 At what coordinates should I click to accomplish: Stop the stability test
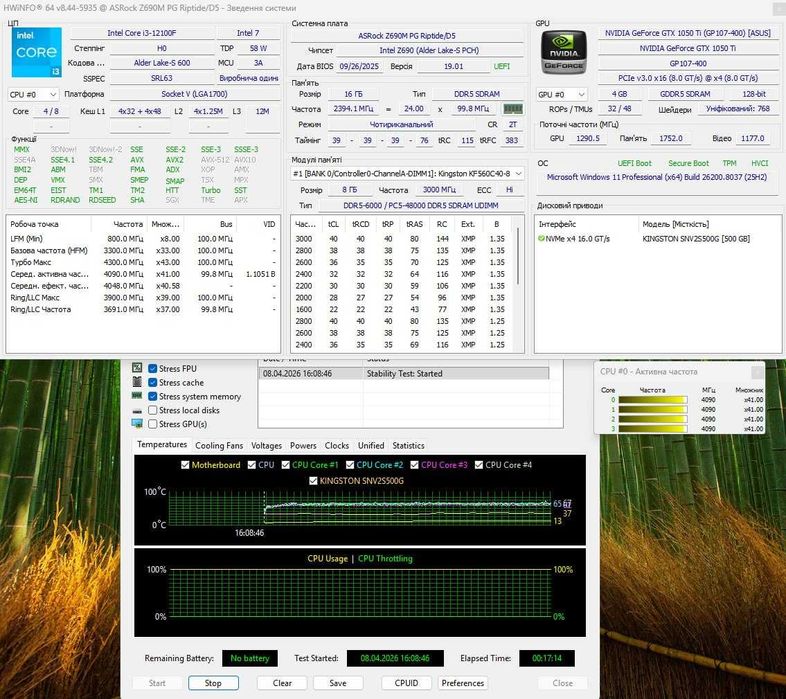point(213,683)
